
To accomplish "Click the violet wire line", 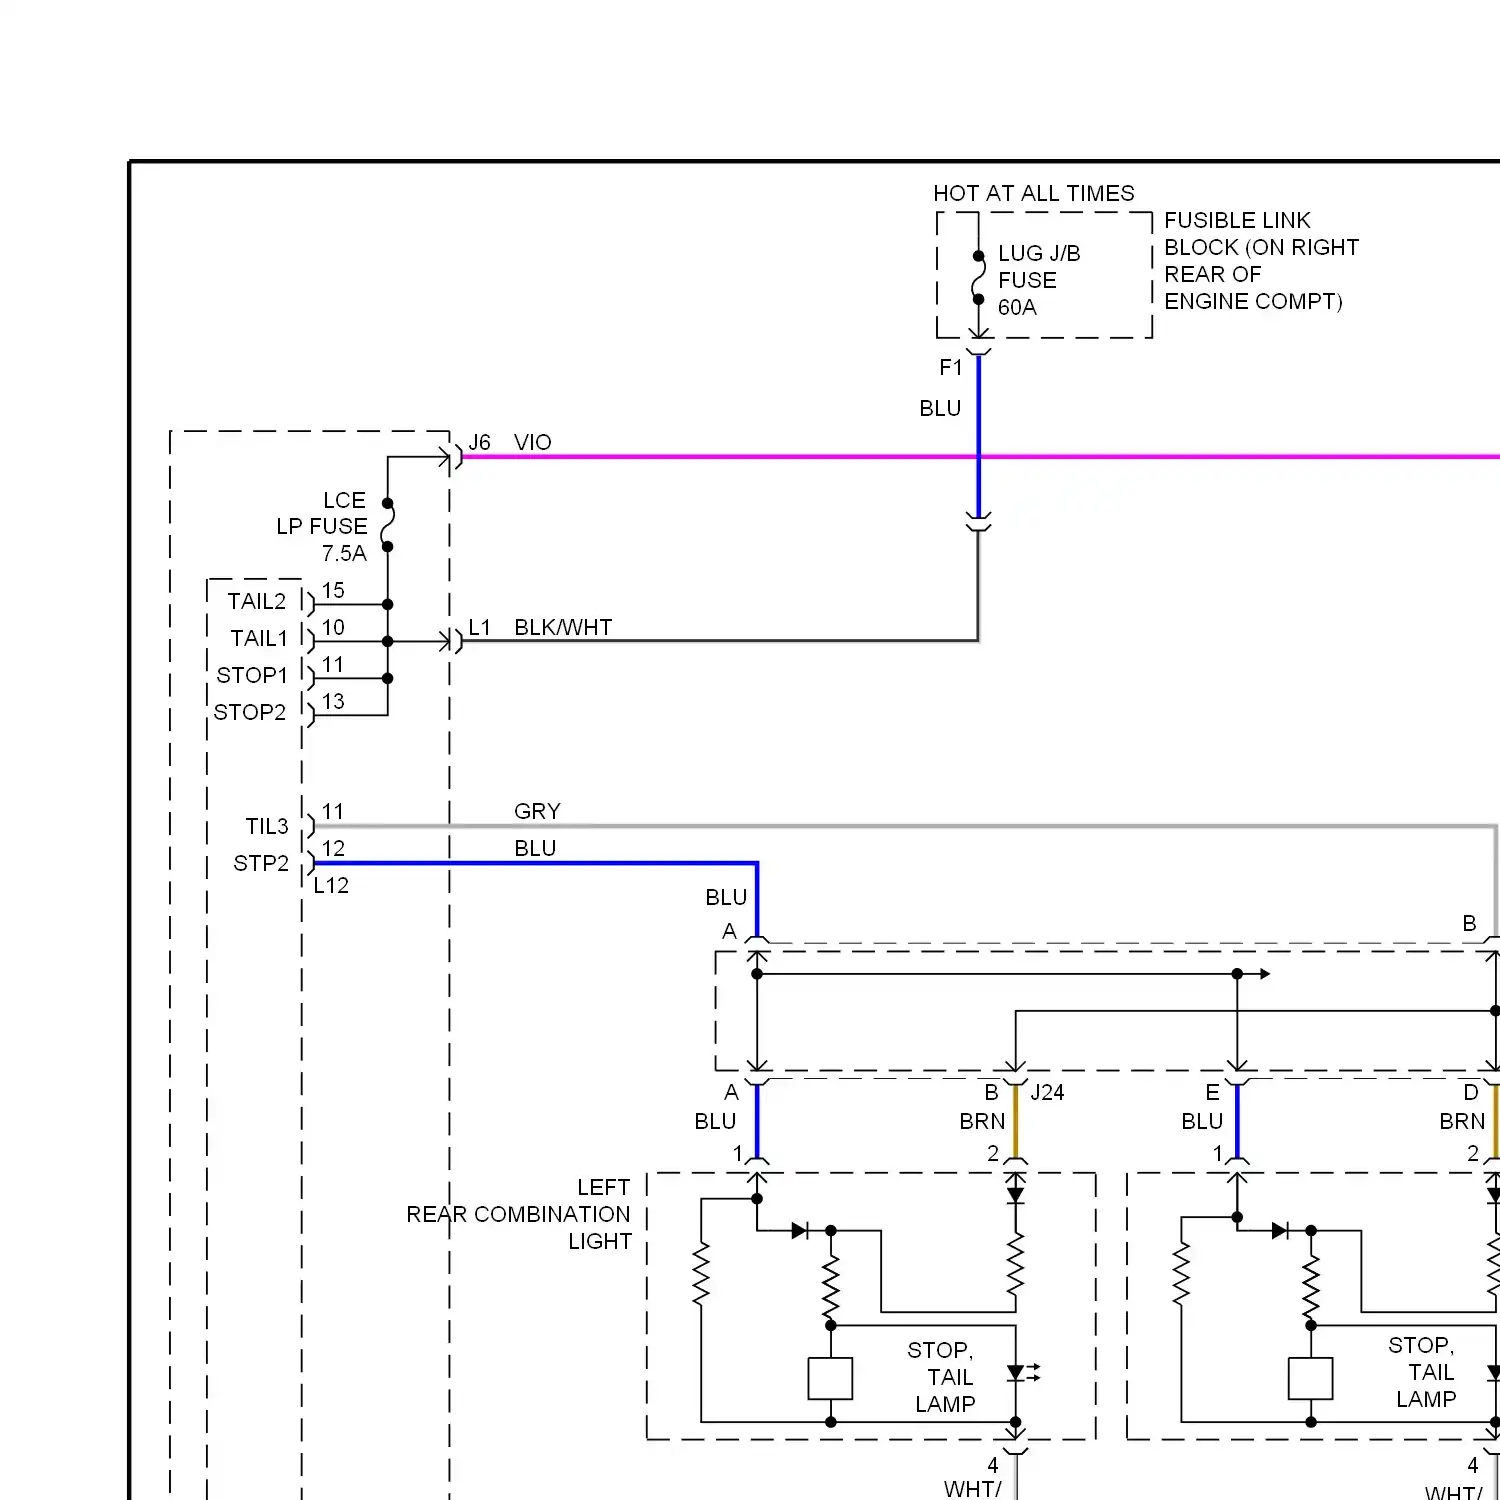I will (980, 457).
